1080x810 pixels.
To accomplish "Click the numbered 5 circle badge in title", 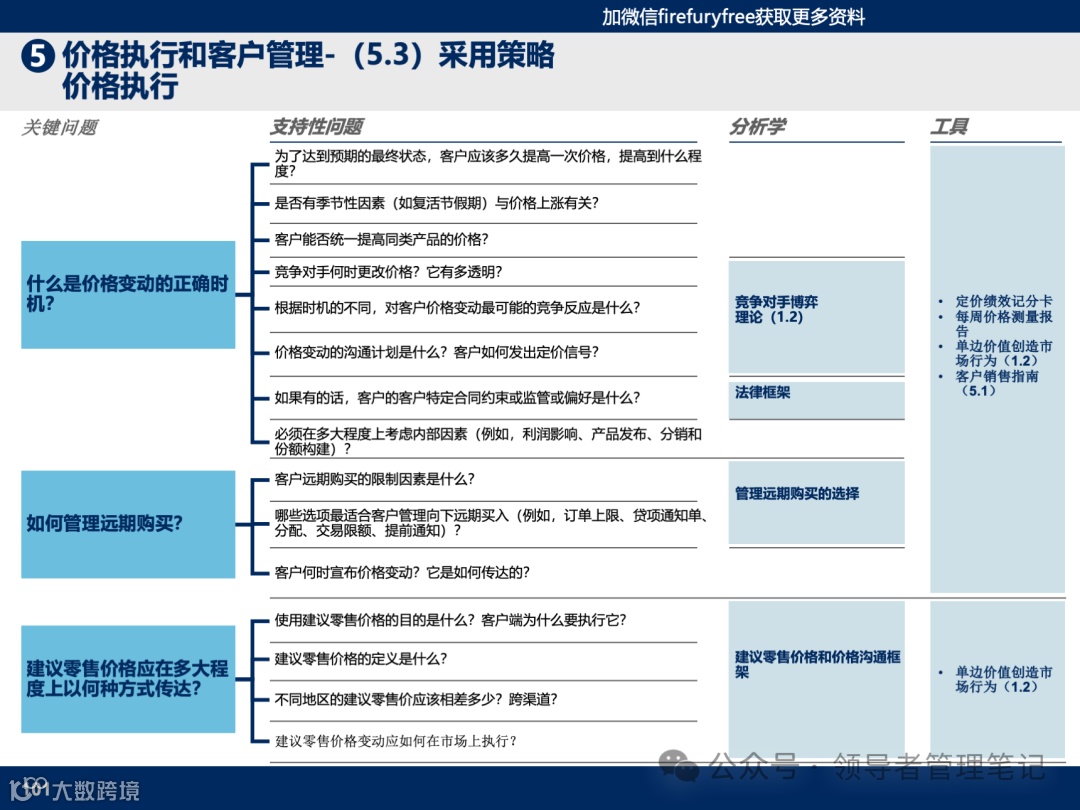I will click(38, 56).
